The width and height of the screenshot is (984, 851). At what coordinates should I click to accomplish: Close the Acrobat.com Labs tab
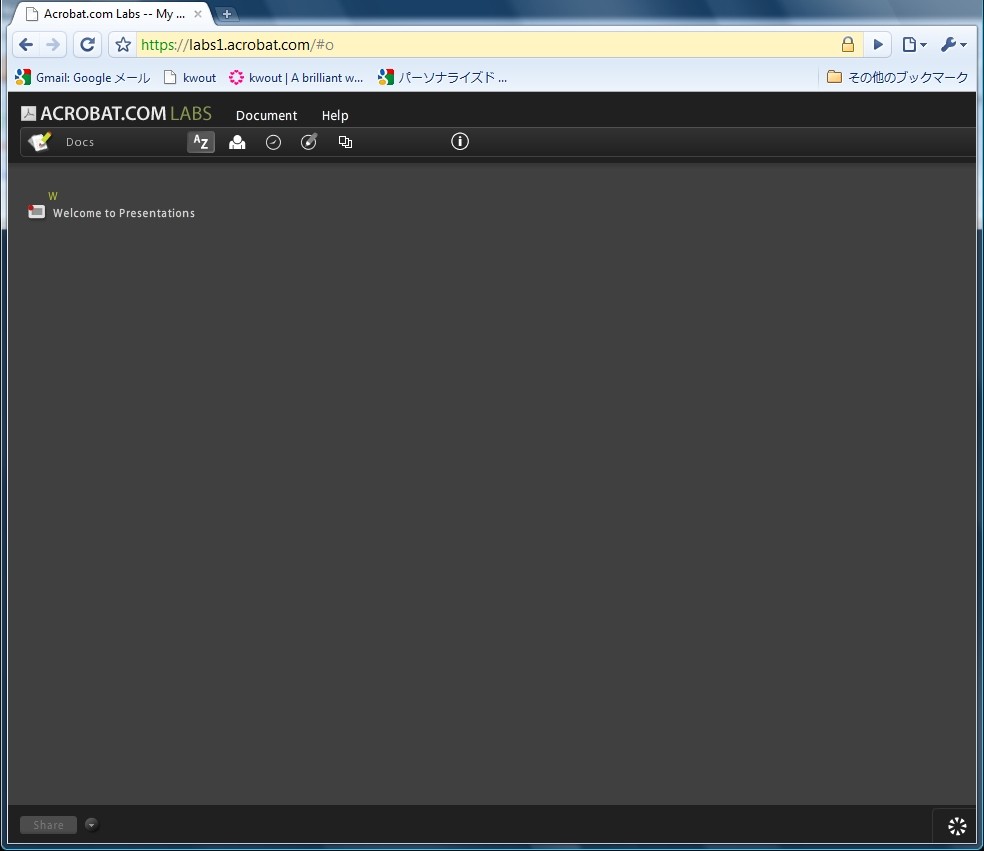click(198, 14)
